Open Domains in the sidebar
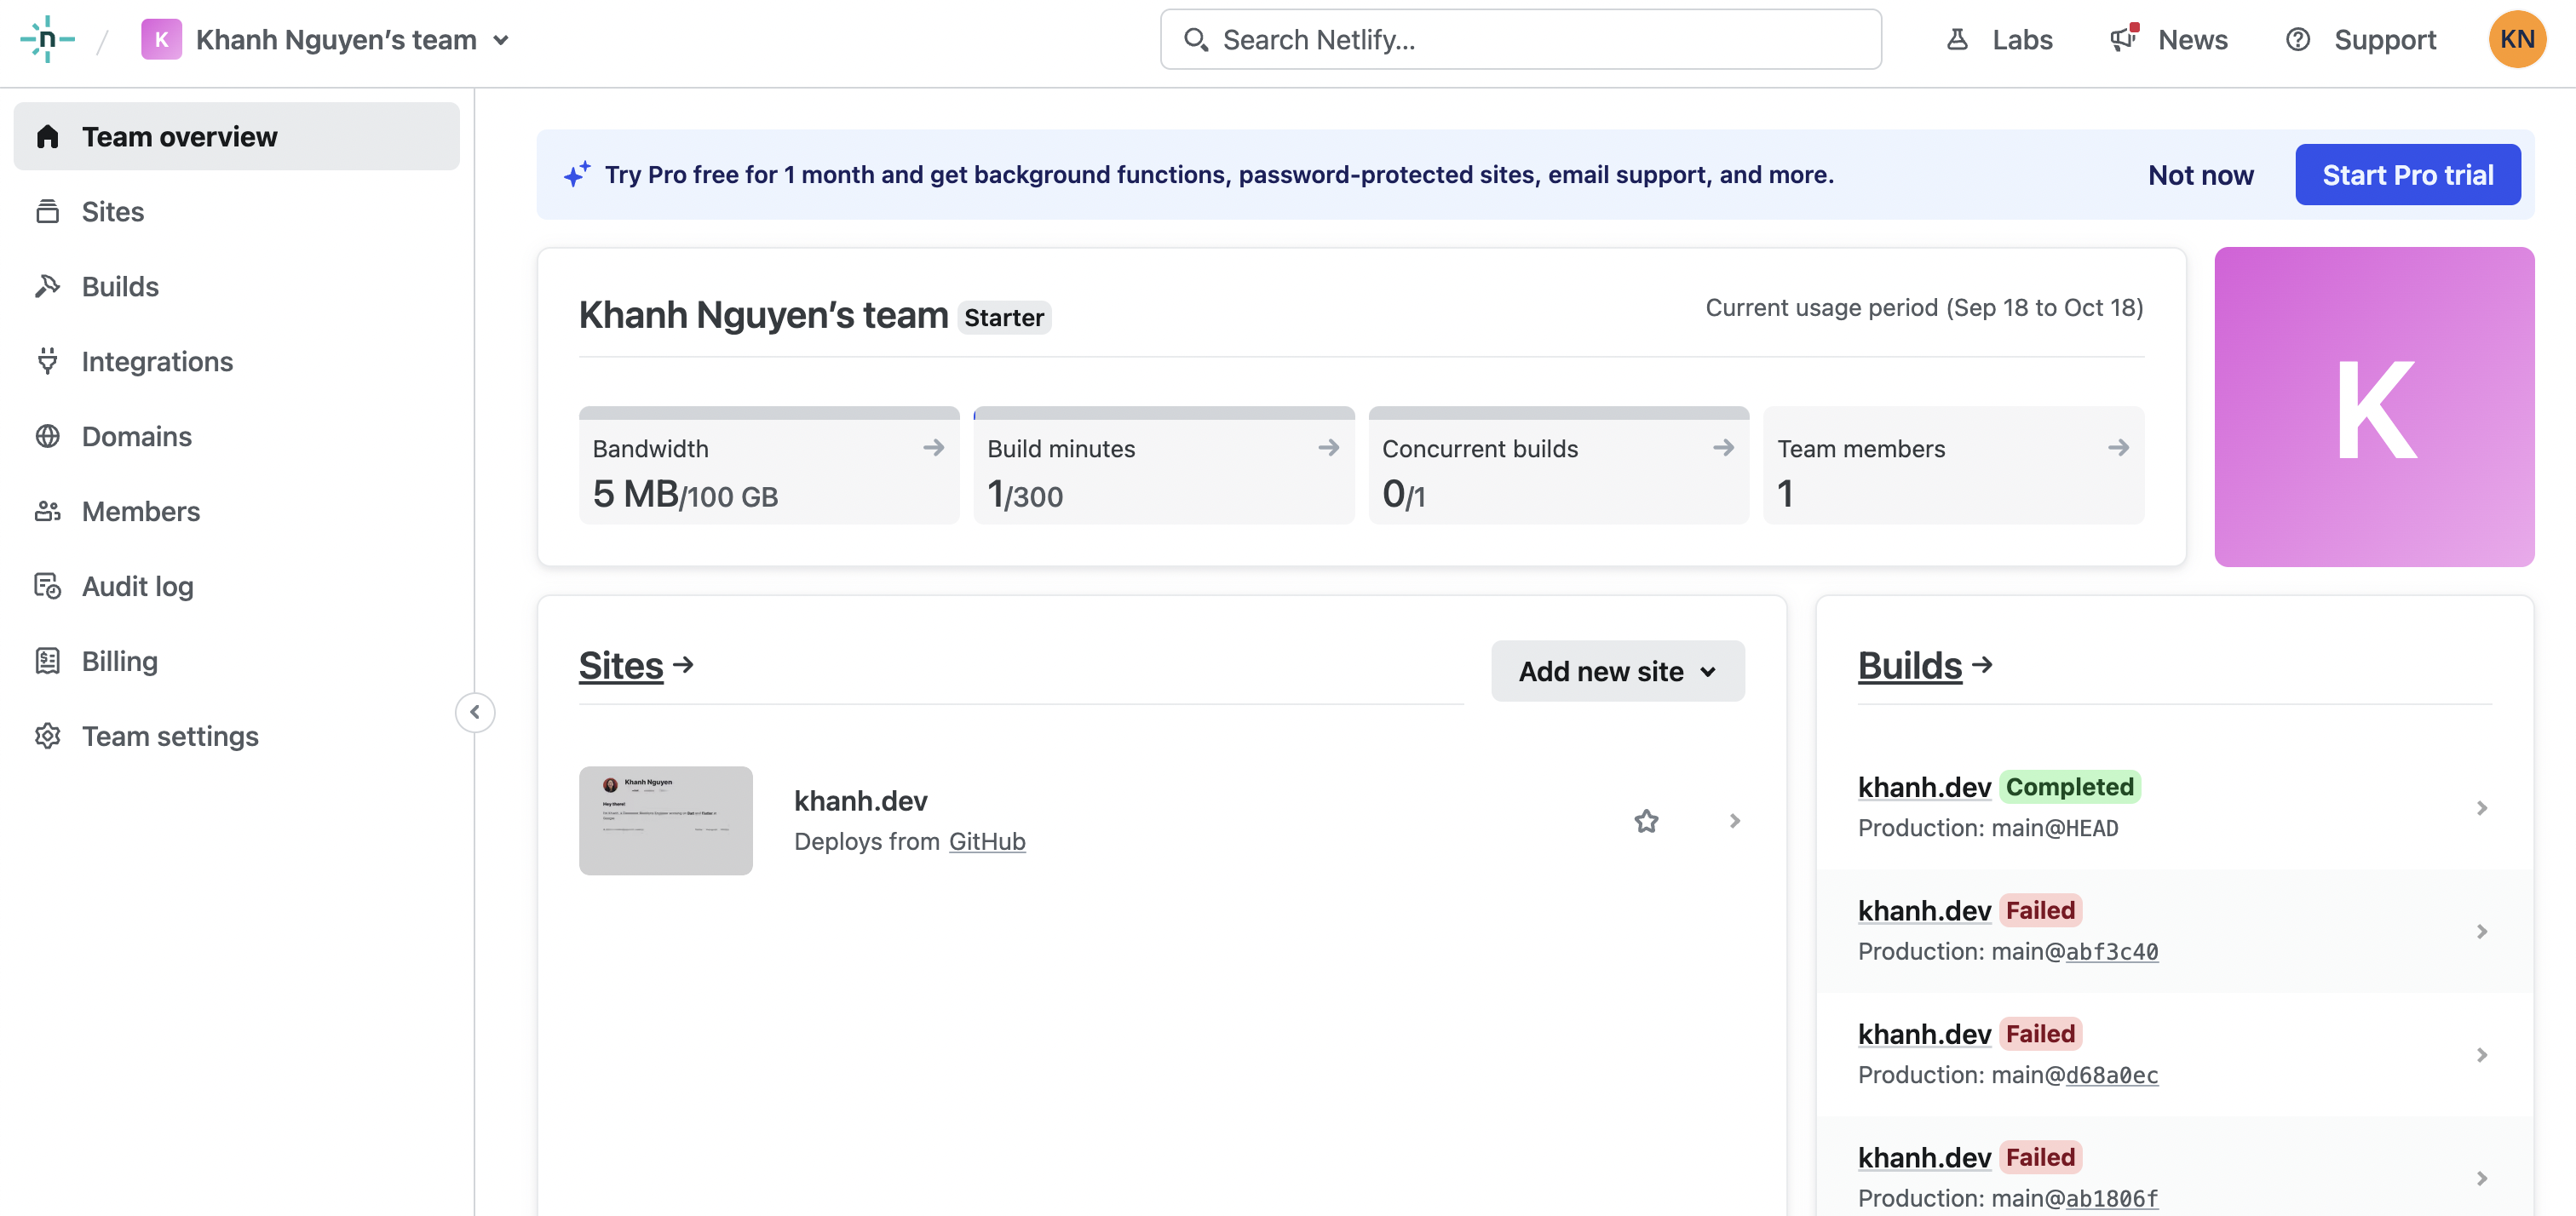This screenshot has width=2576, height=1216. (237, 436)
